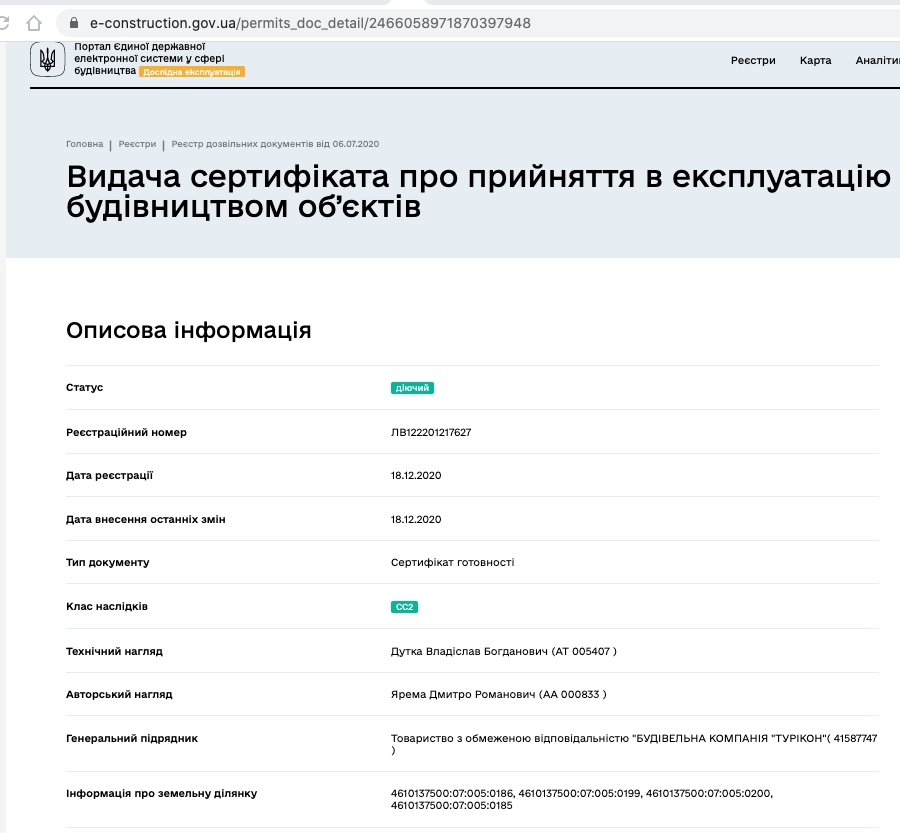
Task: Click cadastral number 4610137500:07:005:0186
Action: (x=452, y=793)
